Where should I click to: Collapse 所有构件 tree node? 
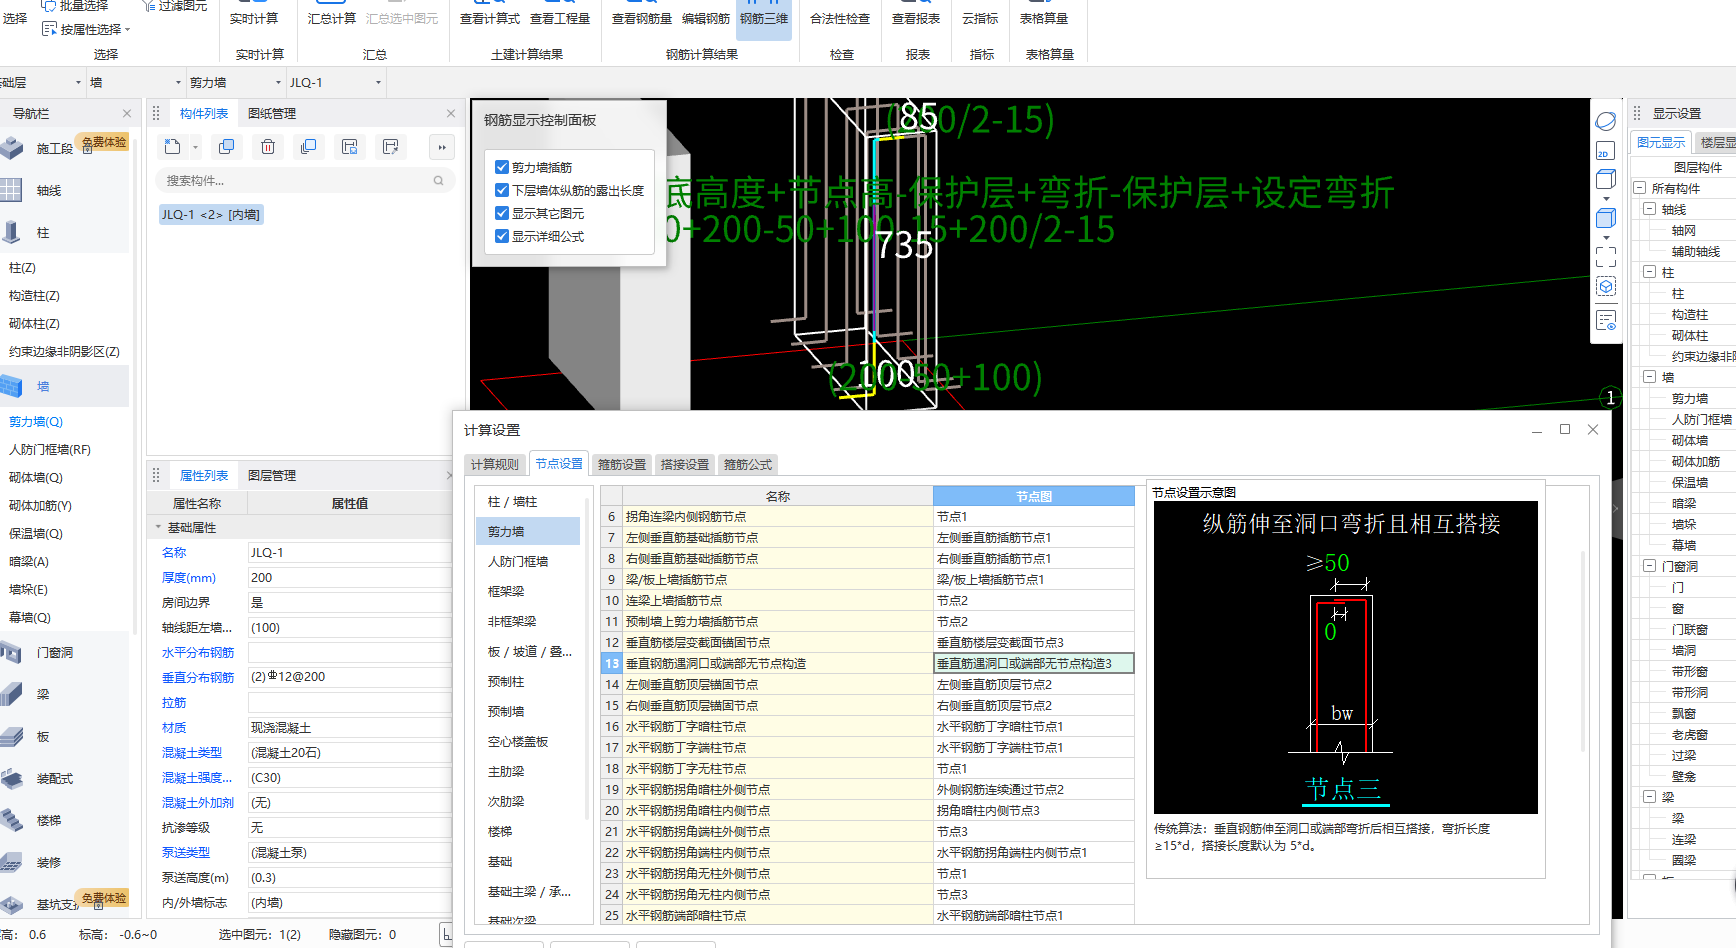tap(1639, 188)
